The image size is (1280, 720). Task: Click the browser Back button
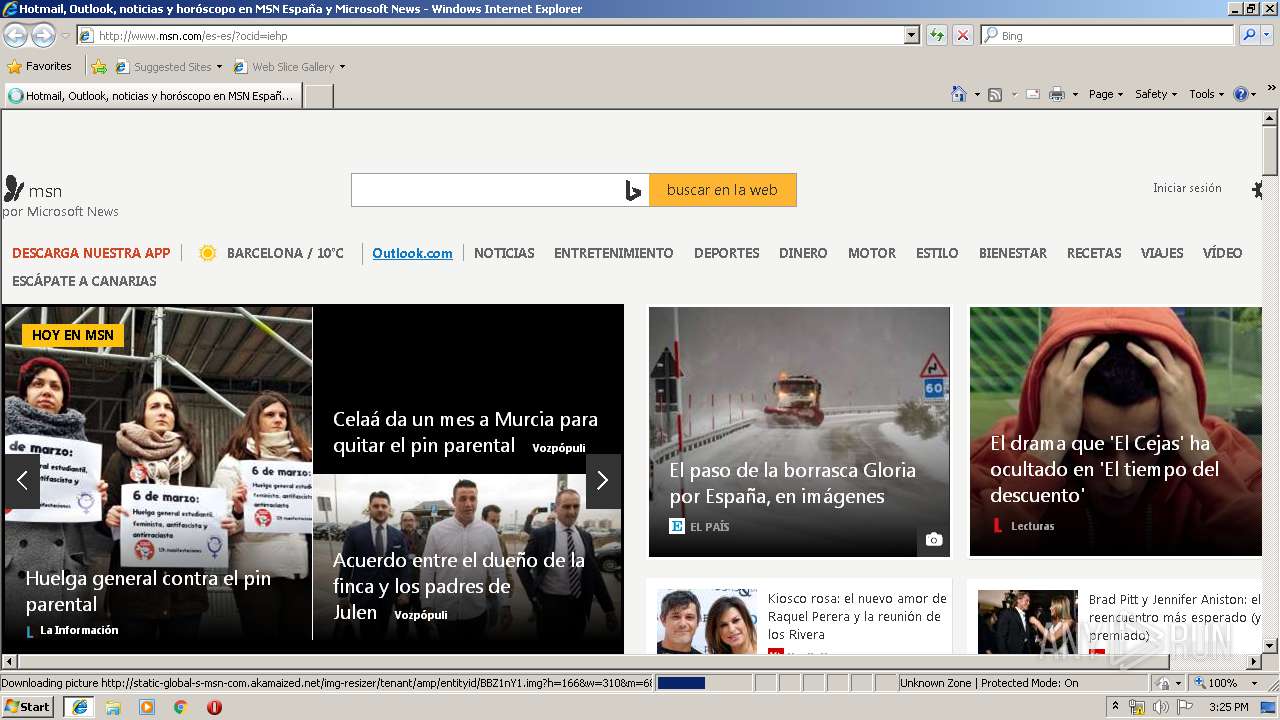click(x=15, y=35)
